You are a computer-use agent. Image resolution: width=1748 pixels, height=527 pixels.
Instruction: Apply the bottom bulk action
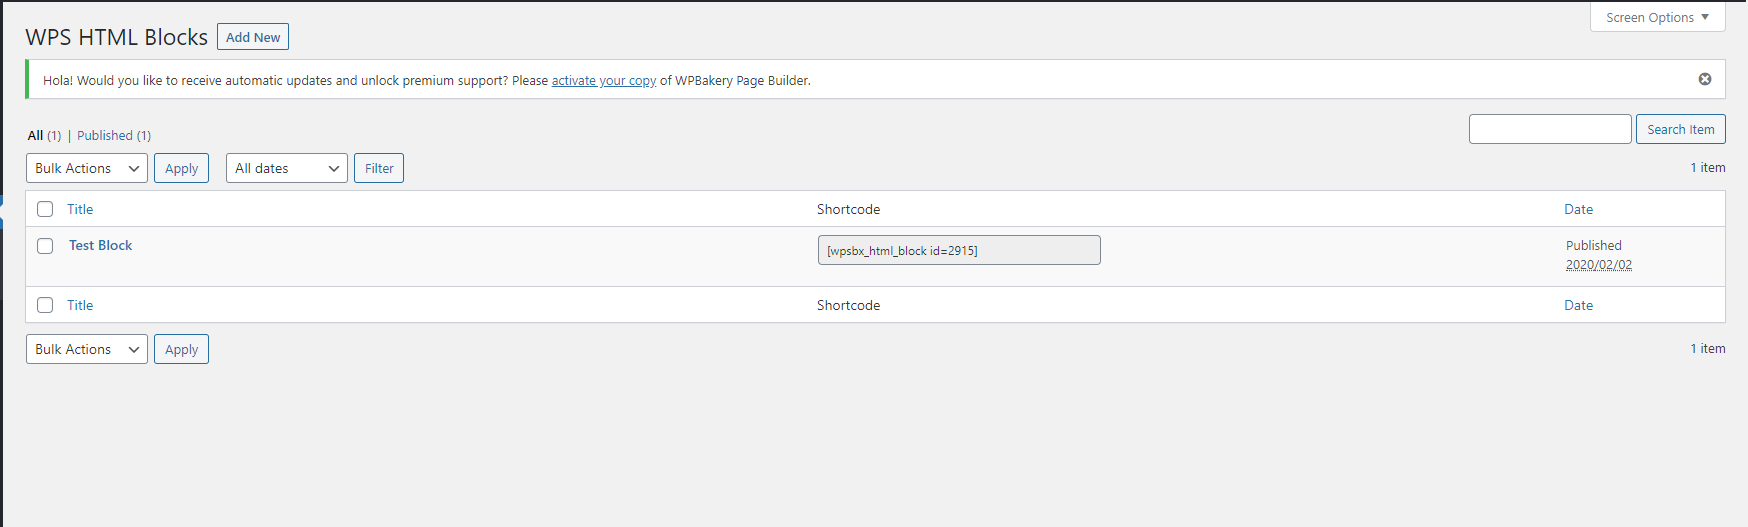[x=181, y=349]
